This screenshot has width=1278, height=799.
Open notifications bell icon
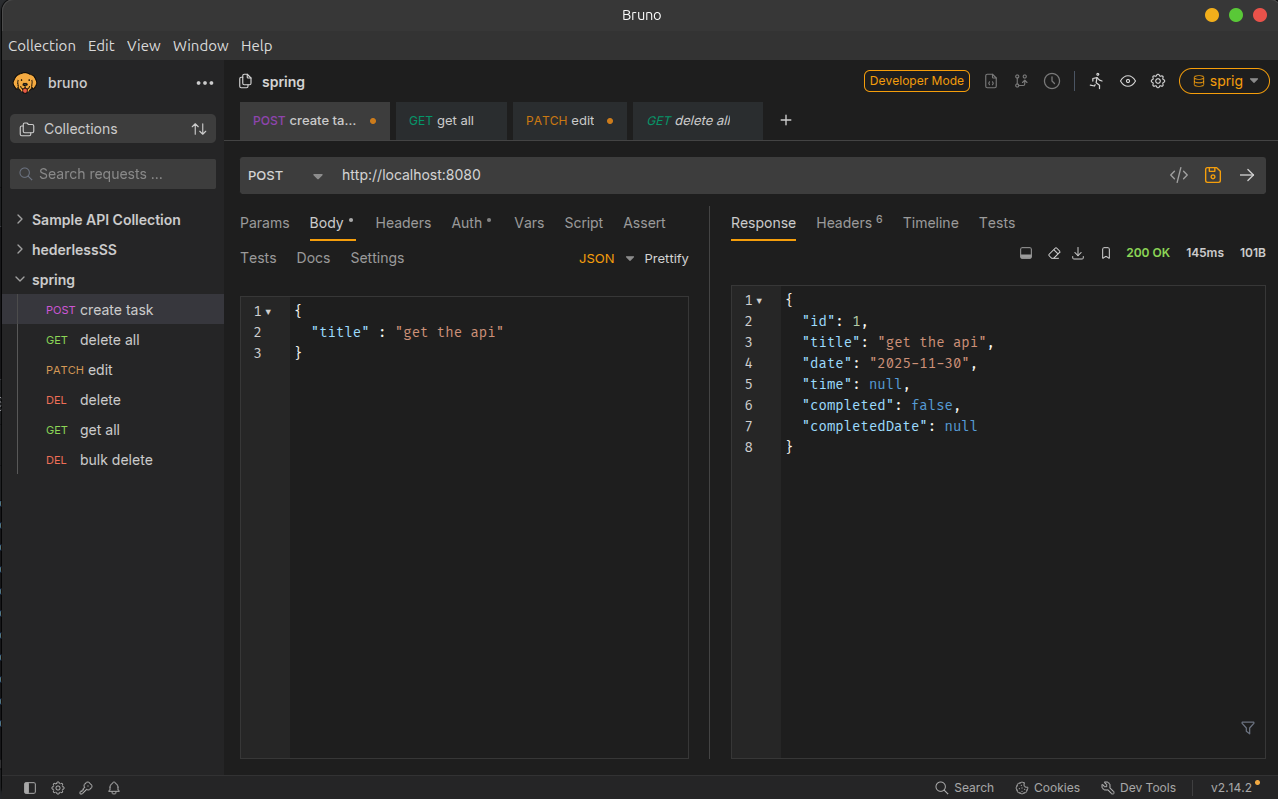(114, 788)
